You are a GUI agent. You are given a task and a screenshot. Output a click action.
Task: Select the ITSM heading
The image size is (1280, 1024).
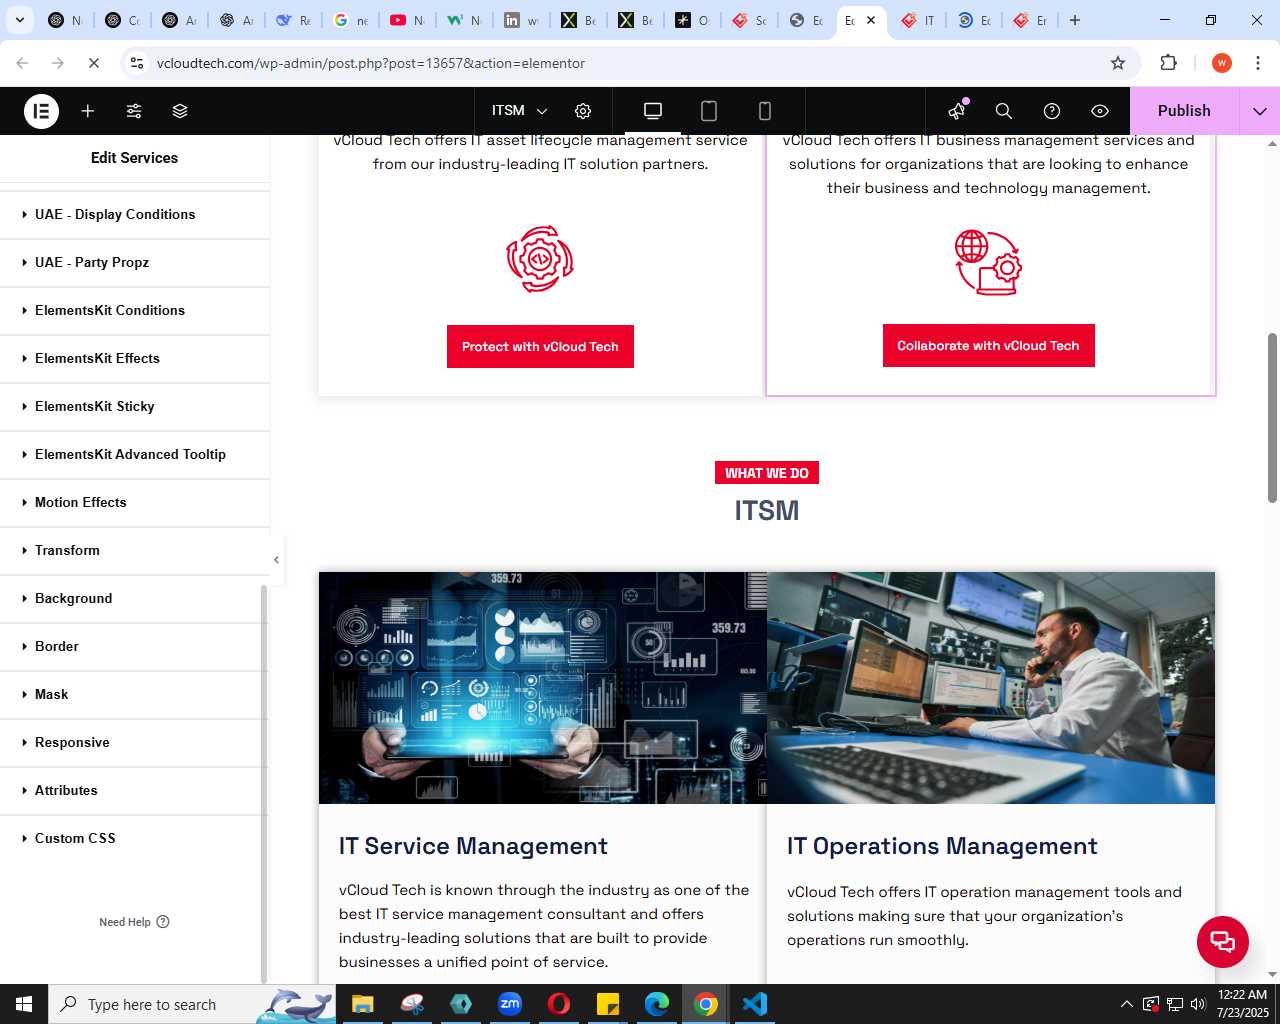[x=767, y=511]
